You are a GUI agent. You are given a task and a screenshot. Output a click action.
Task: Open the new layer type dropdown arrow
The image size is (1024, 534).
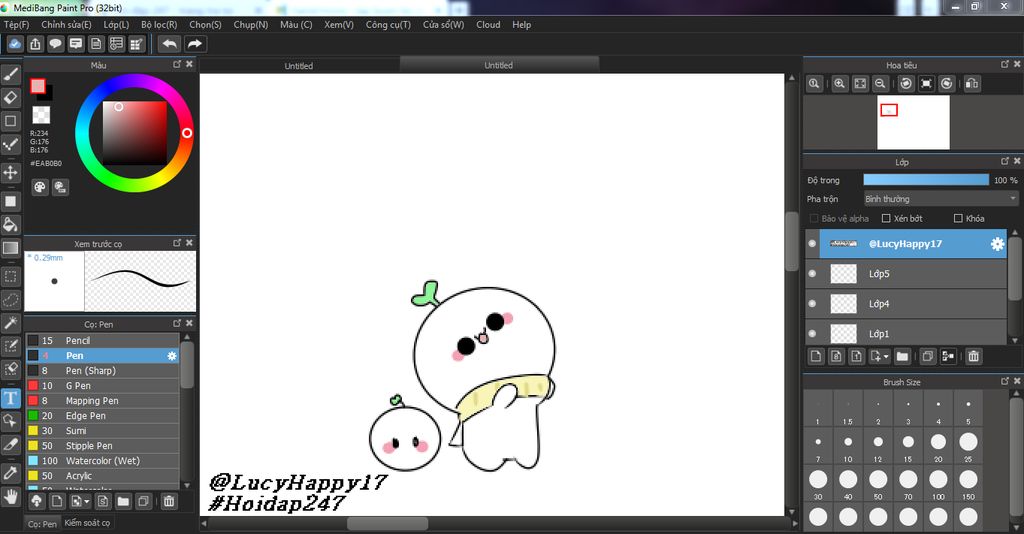(886, 356)
